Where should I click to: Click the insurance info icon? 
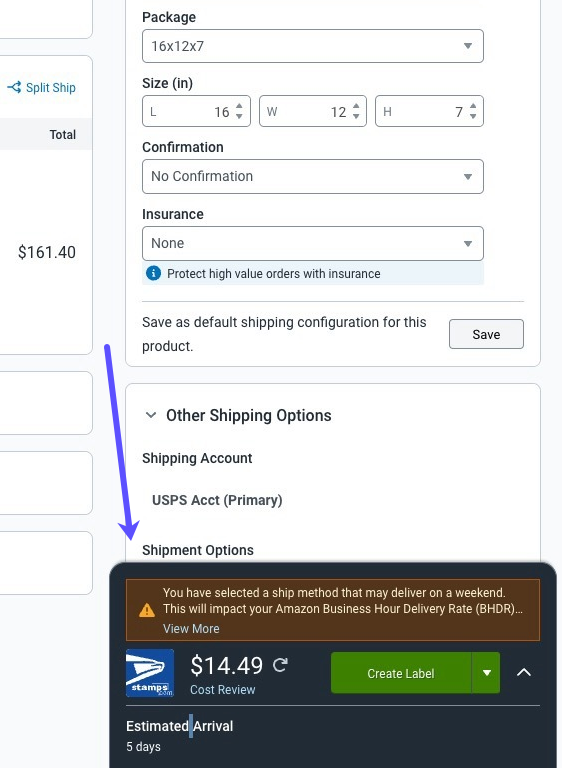pyautogui.click(x=153, y=273)
